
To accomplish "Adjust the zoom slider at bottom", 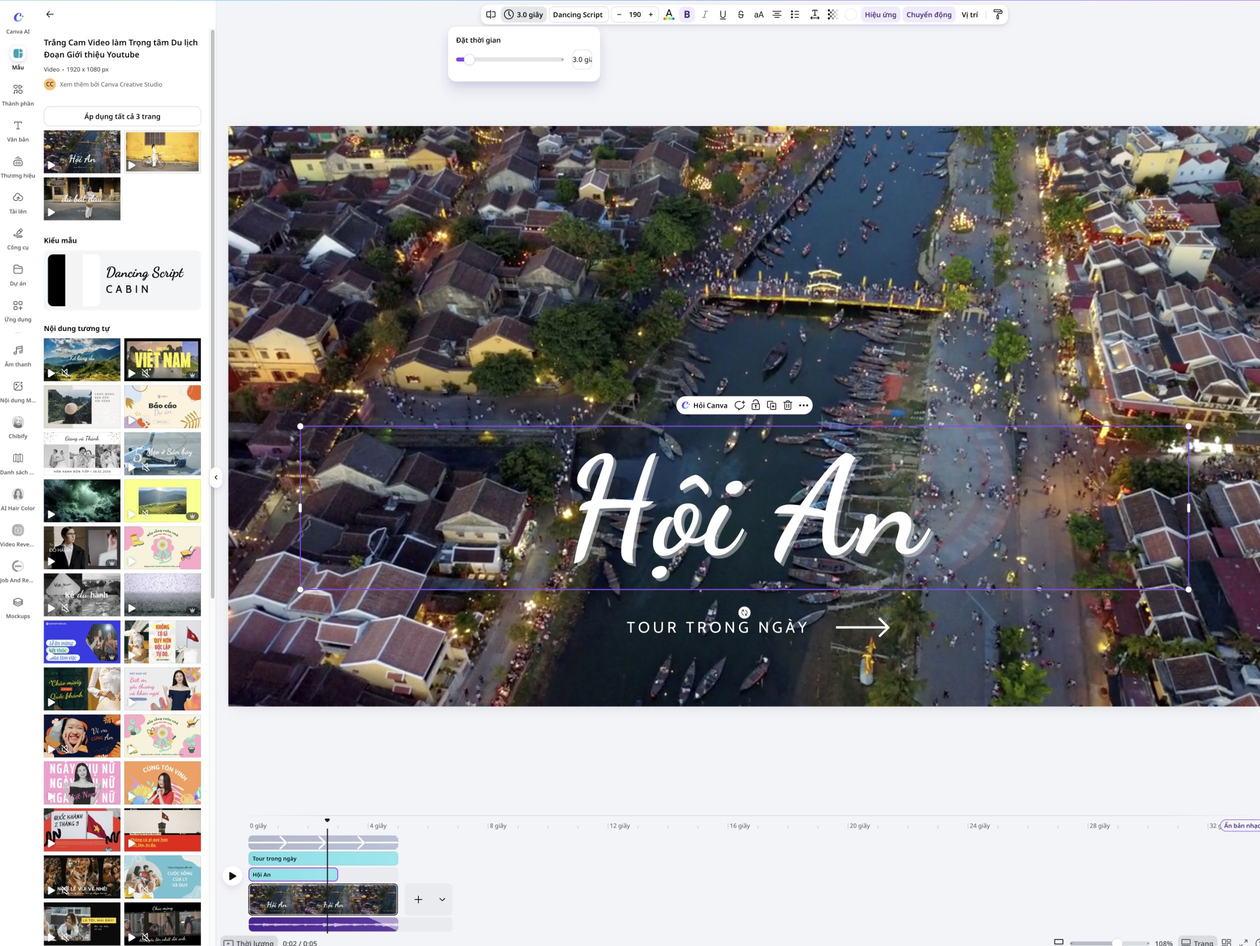I will [1109, 943].
